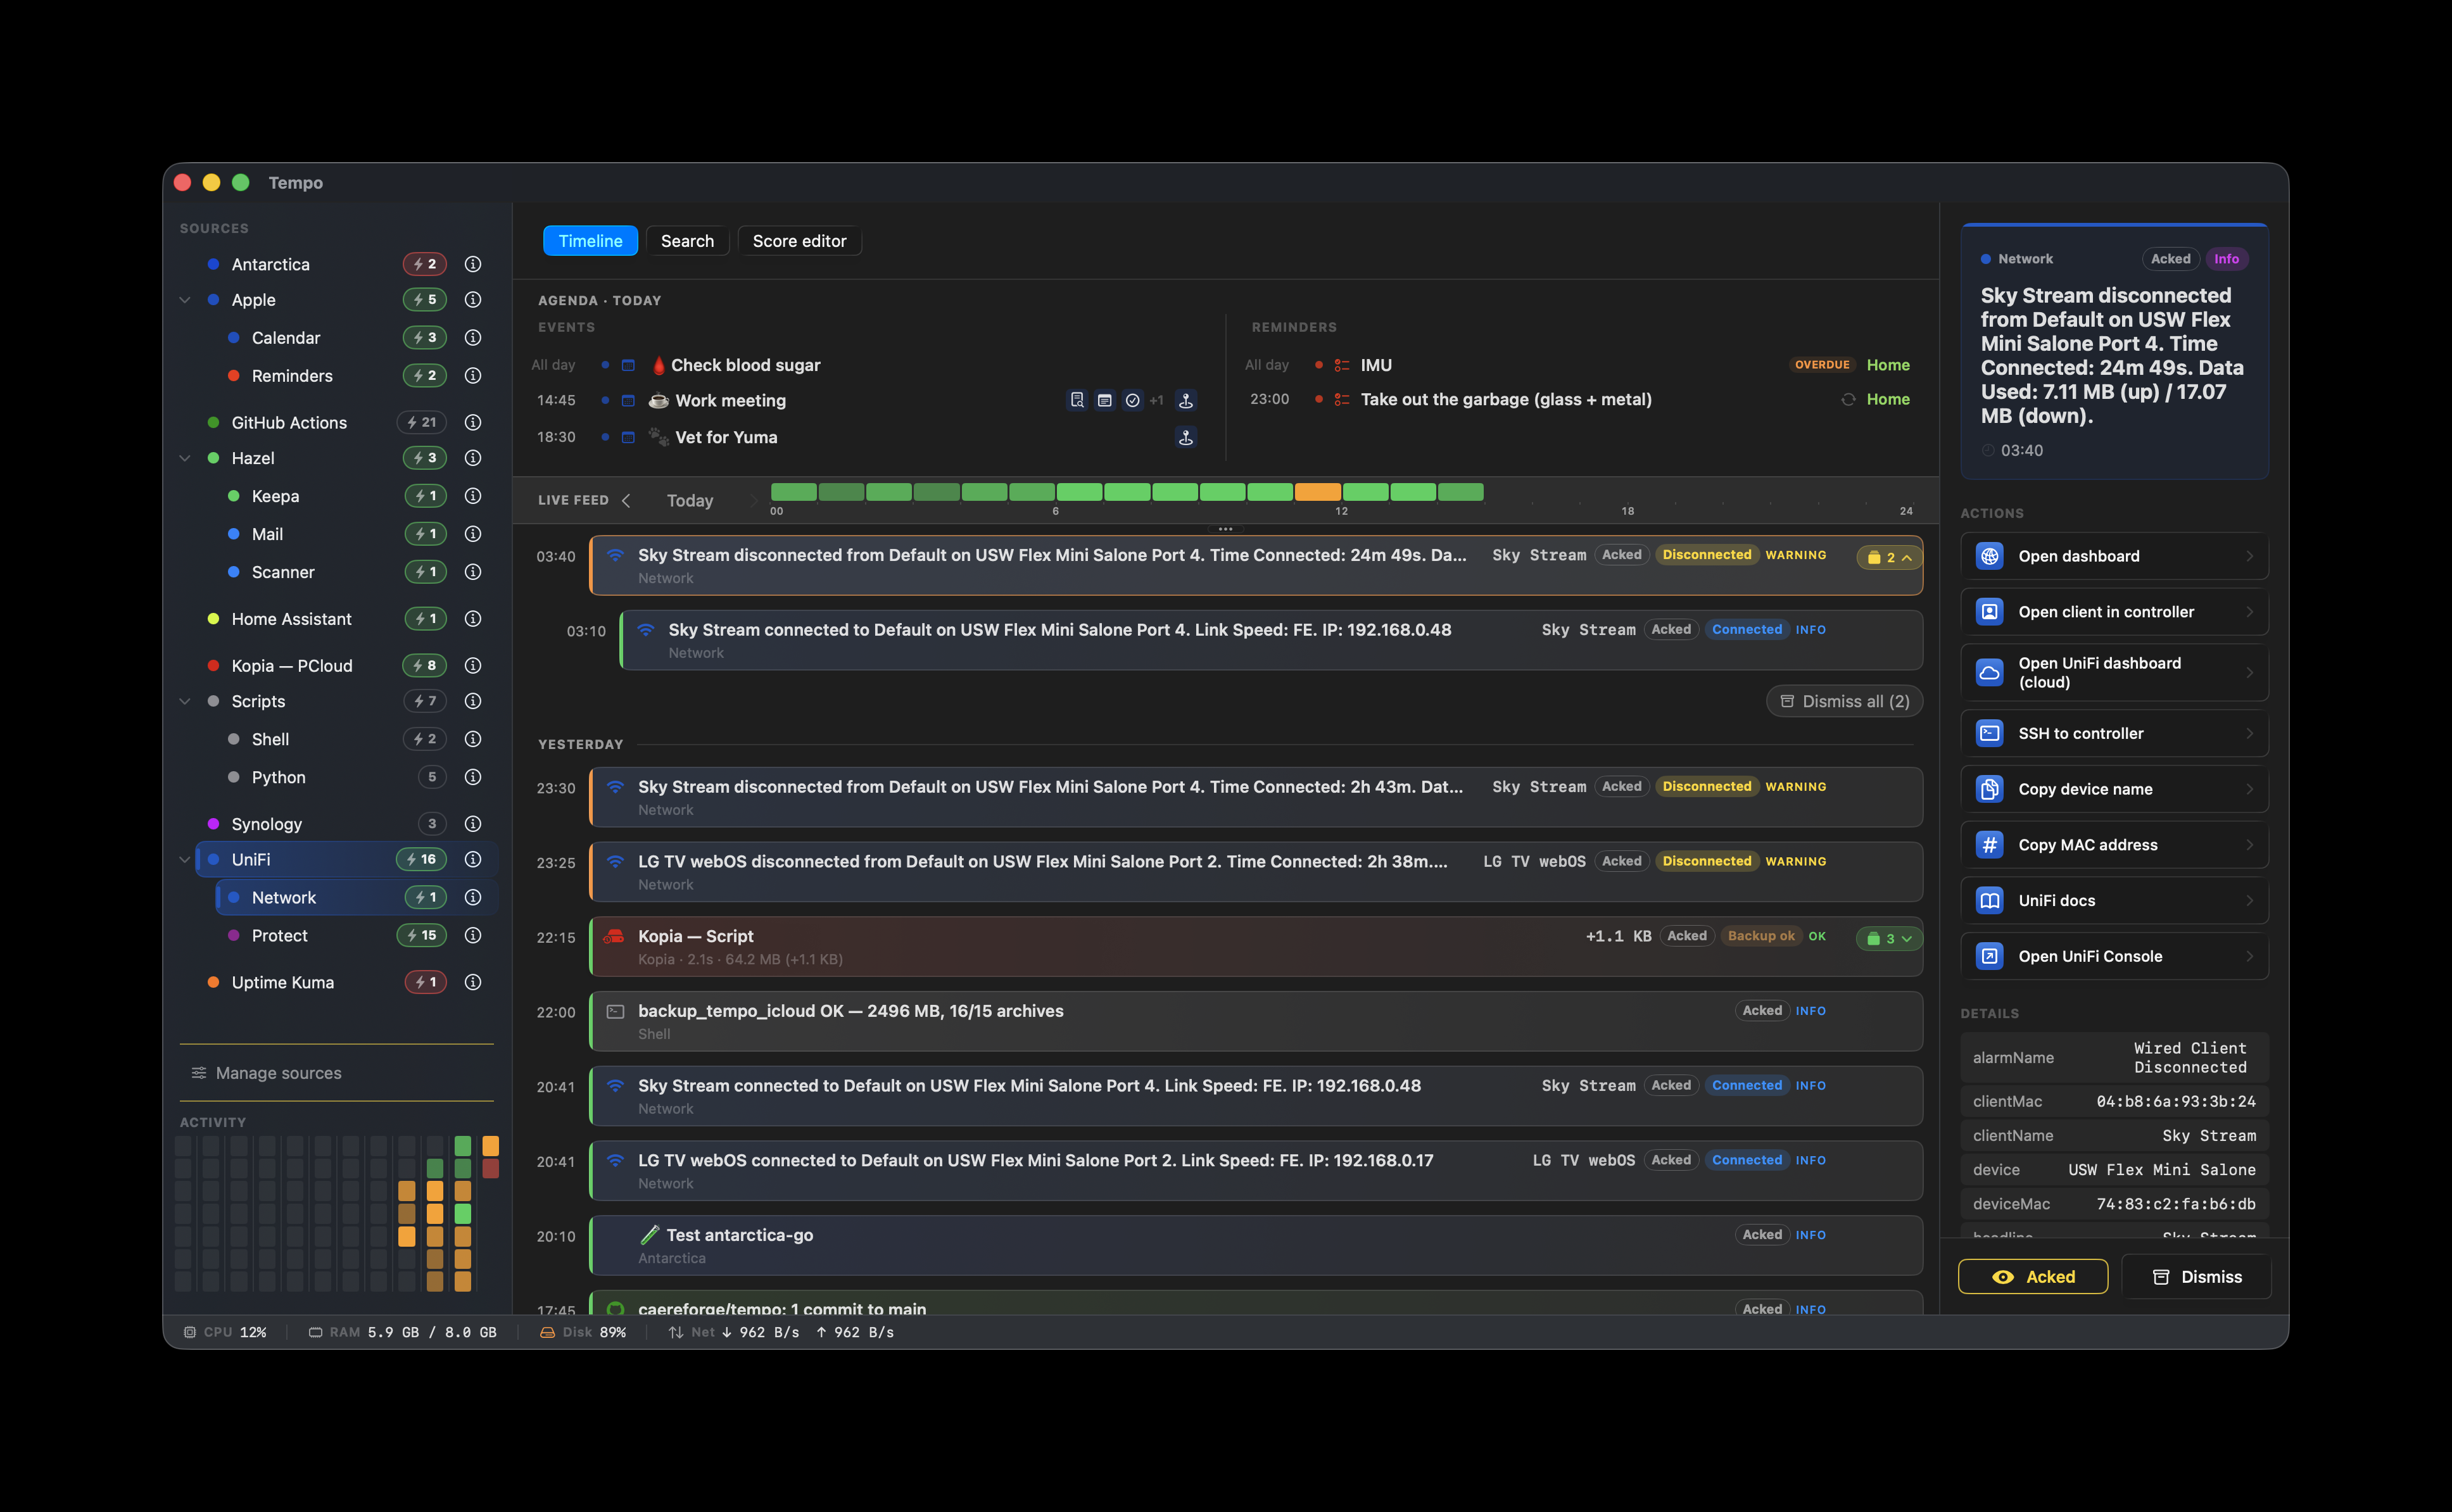The height and width of the screenshot is (1512, 2452).
Task: Click the Dismiss button in detail panel
Action: click(x=2196, y=1277)
